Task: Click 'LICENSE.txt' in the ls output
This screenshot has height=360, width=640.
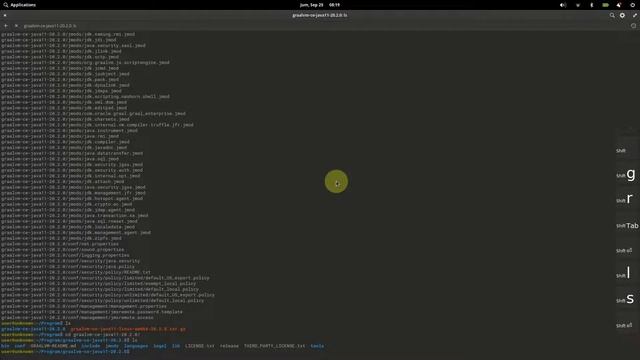Action: (x=200, y=346)
